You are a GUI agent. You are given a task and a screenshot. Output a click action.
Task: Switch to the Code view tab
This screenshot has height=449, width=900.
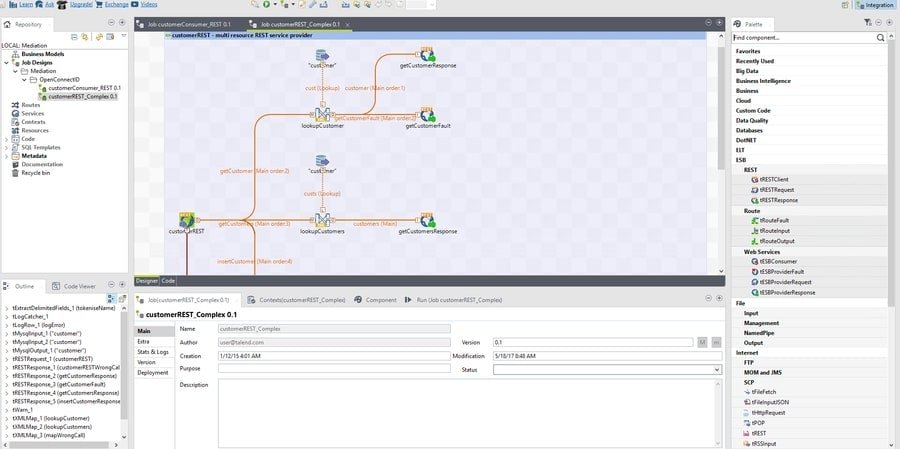pos(169,281)
